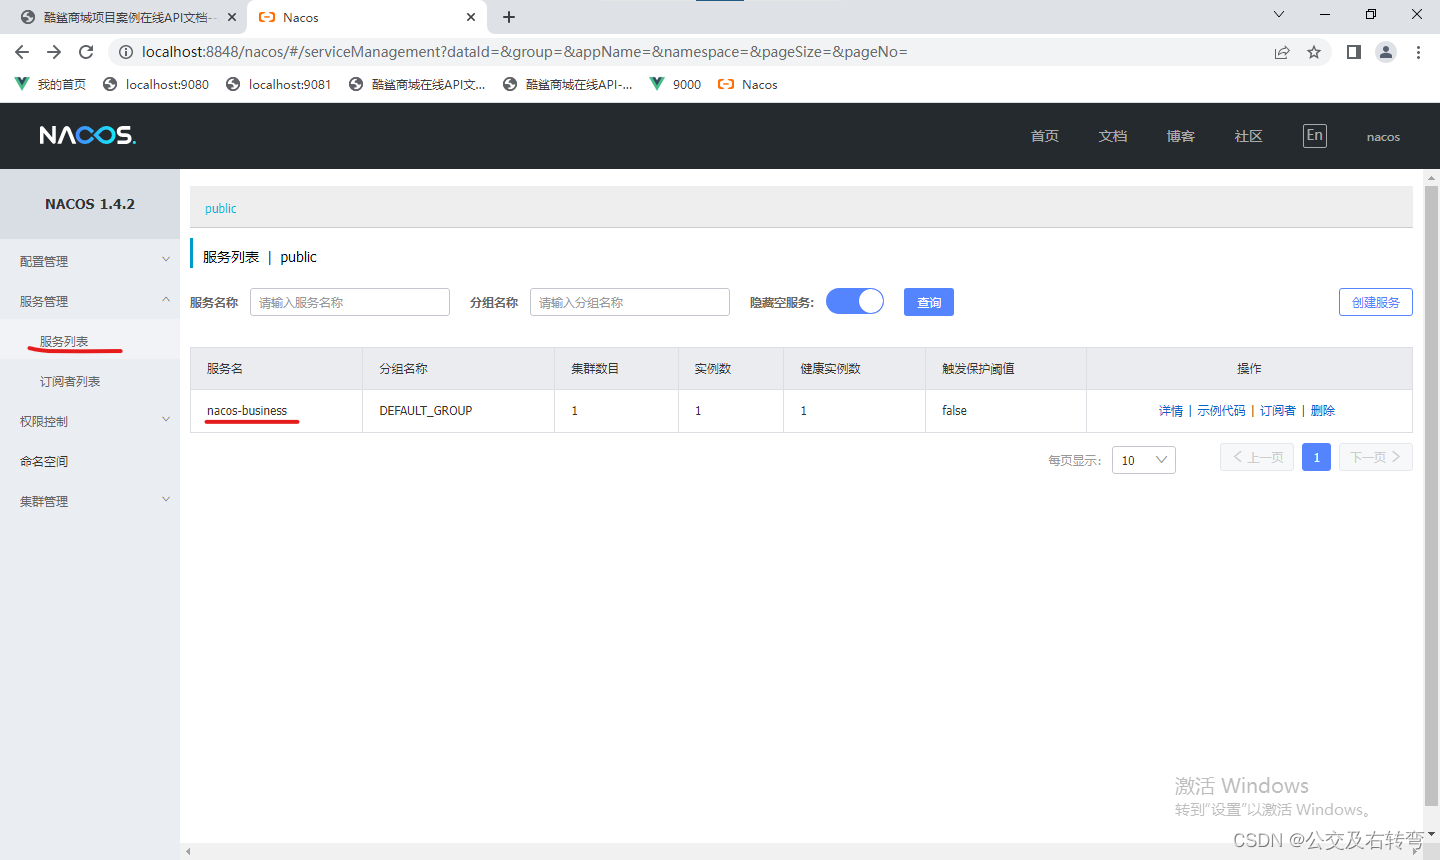Click the 创建服务 button

[x=1375, y=301]
